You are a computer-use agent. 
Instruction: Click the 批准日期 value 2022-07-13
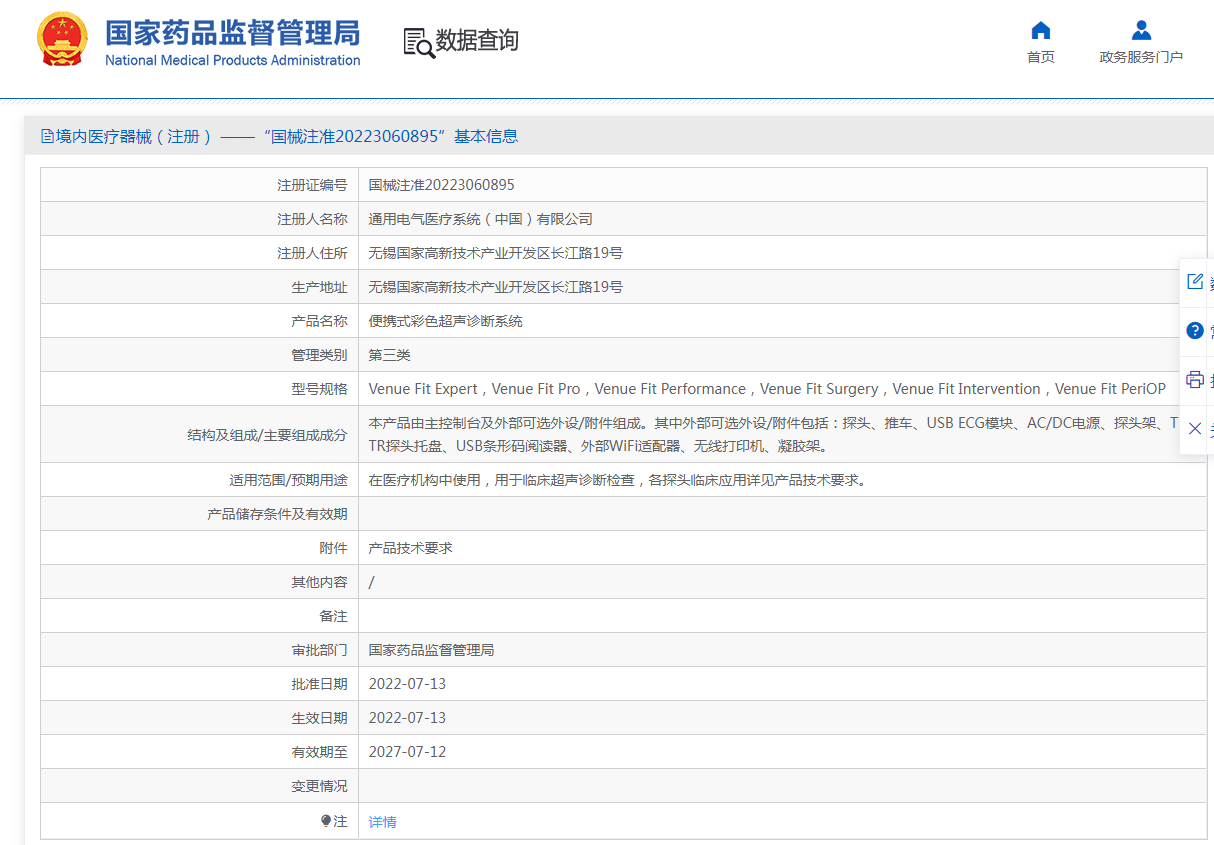(x=407, y=684)
